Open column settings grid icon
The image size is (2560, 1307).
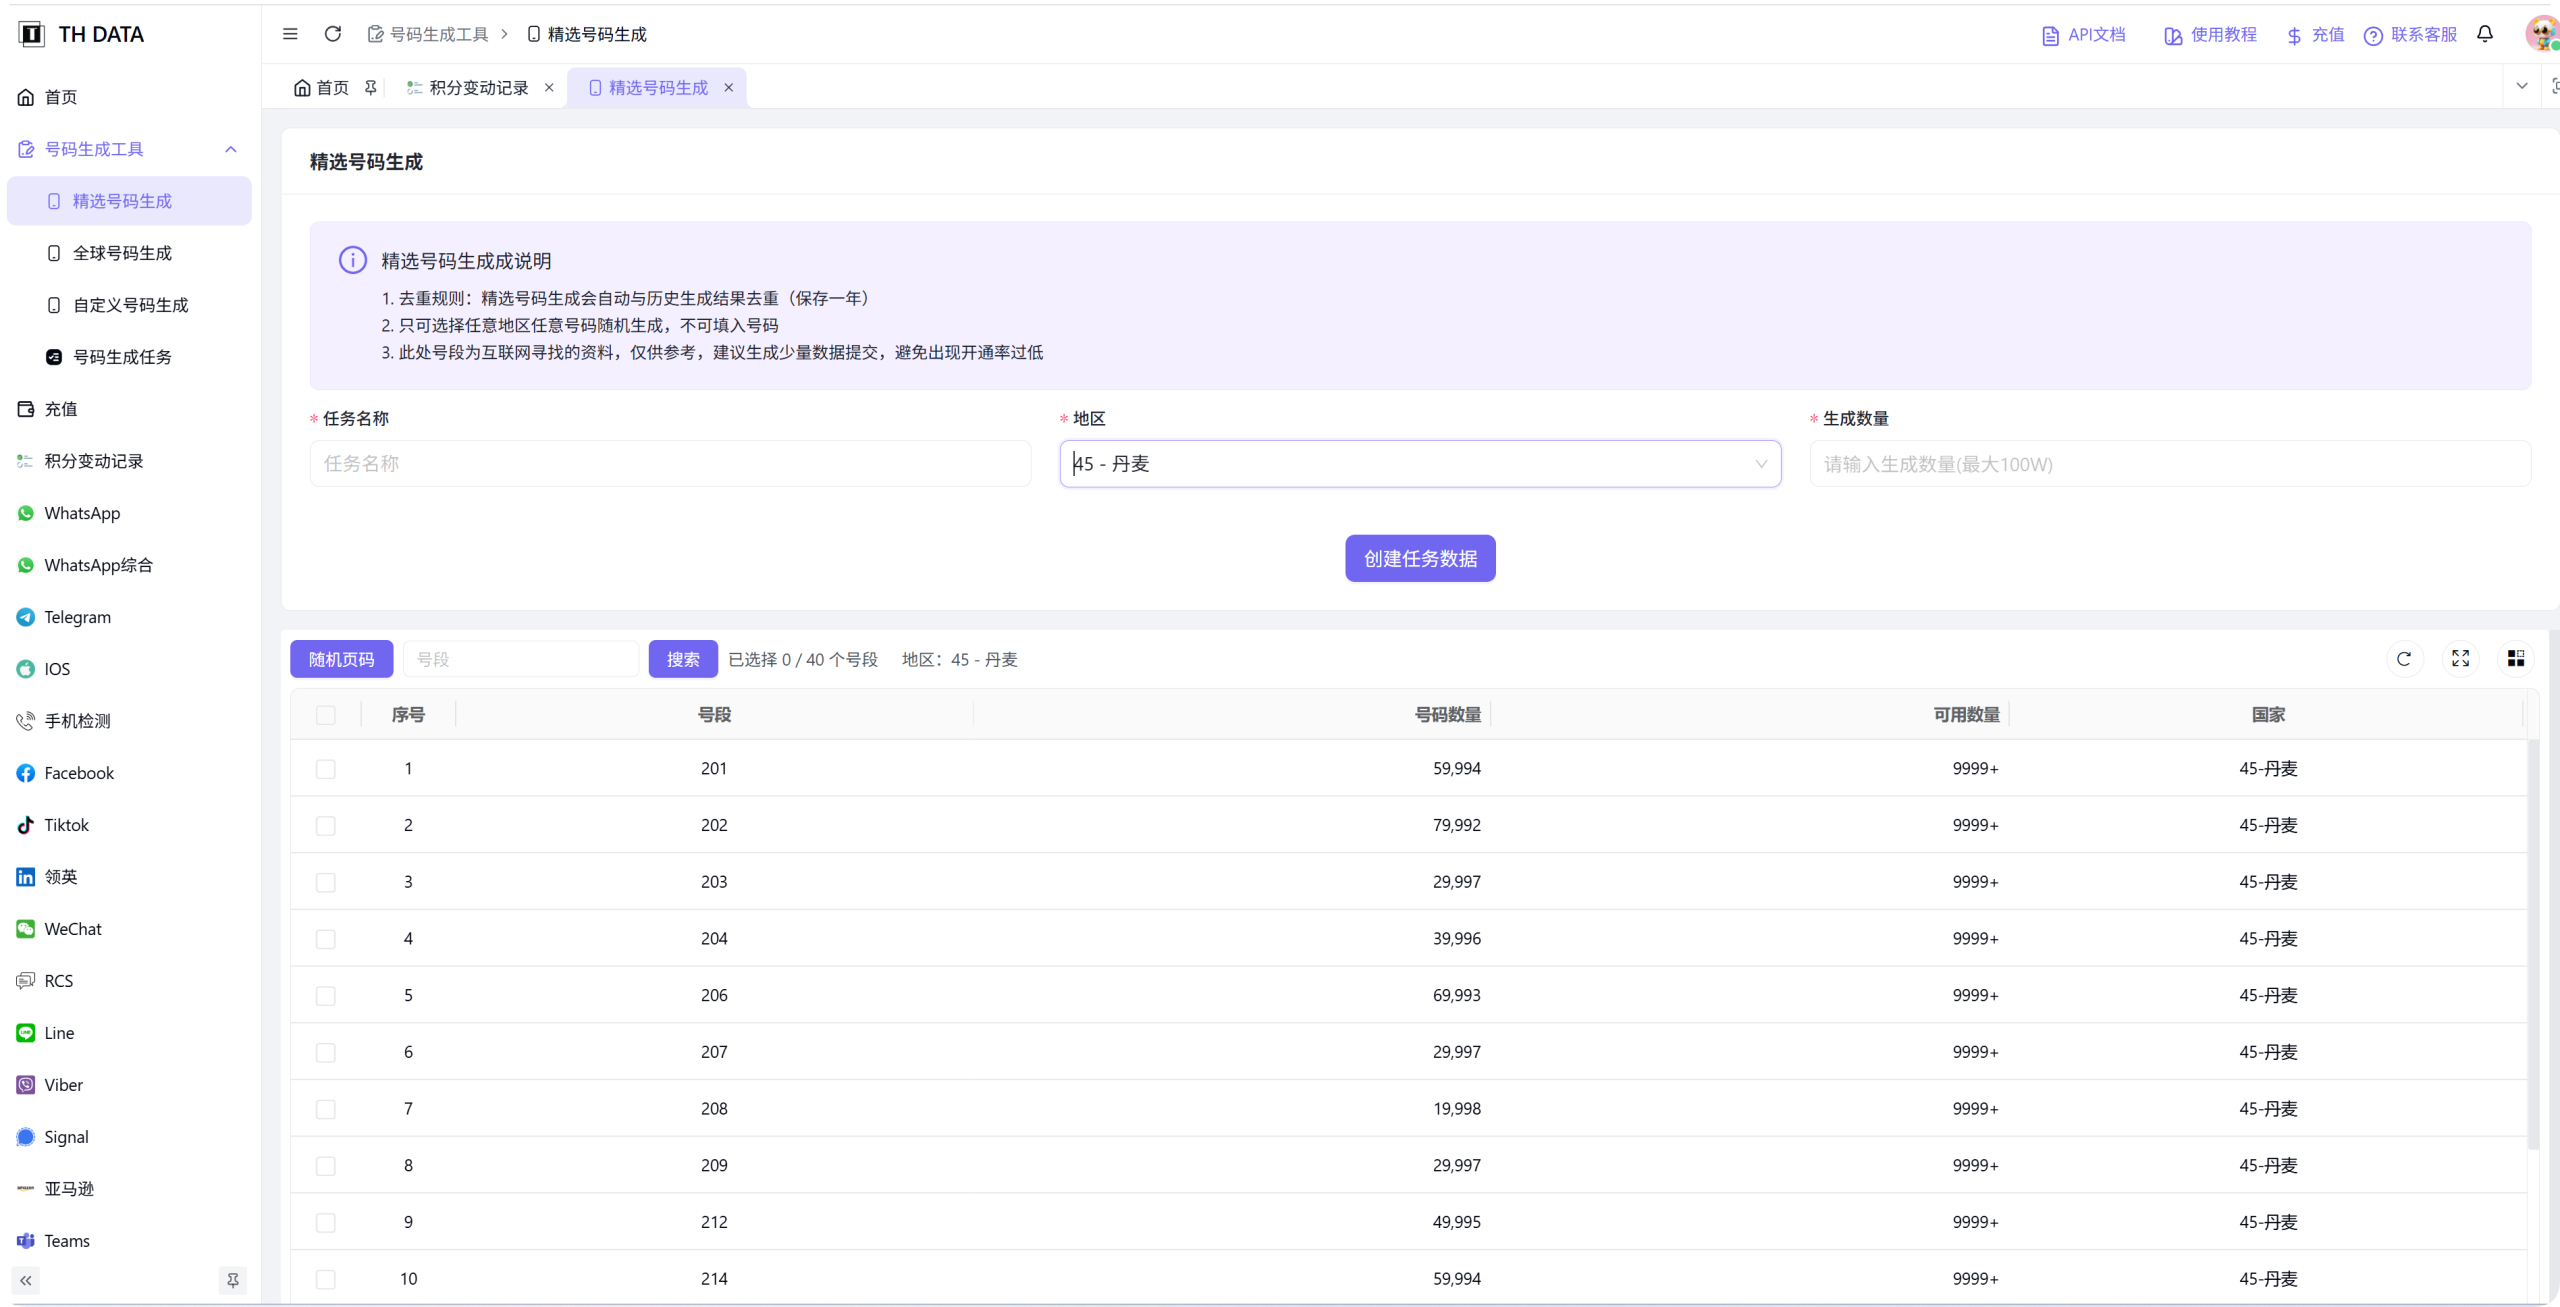tap(2516, 658)
